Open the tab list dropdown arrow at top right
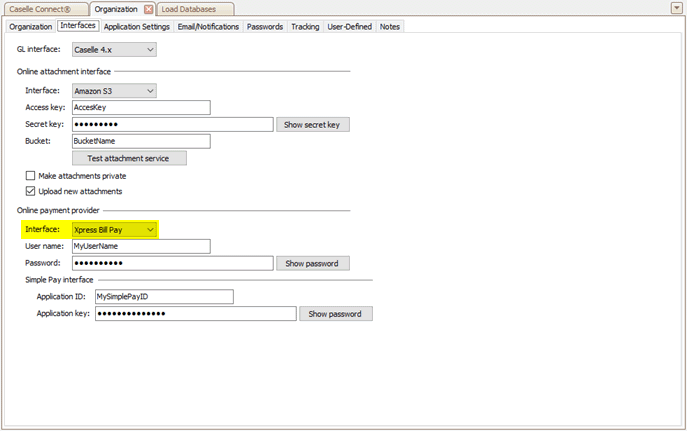 point(676,8)
